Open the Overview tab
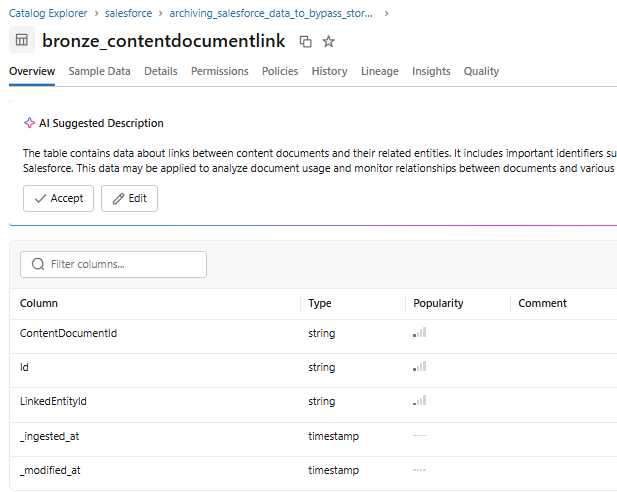This screenshot has height=492, width=617. click(x=32, y=71)
